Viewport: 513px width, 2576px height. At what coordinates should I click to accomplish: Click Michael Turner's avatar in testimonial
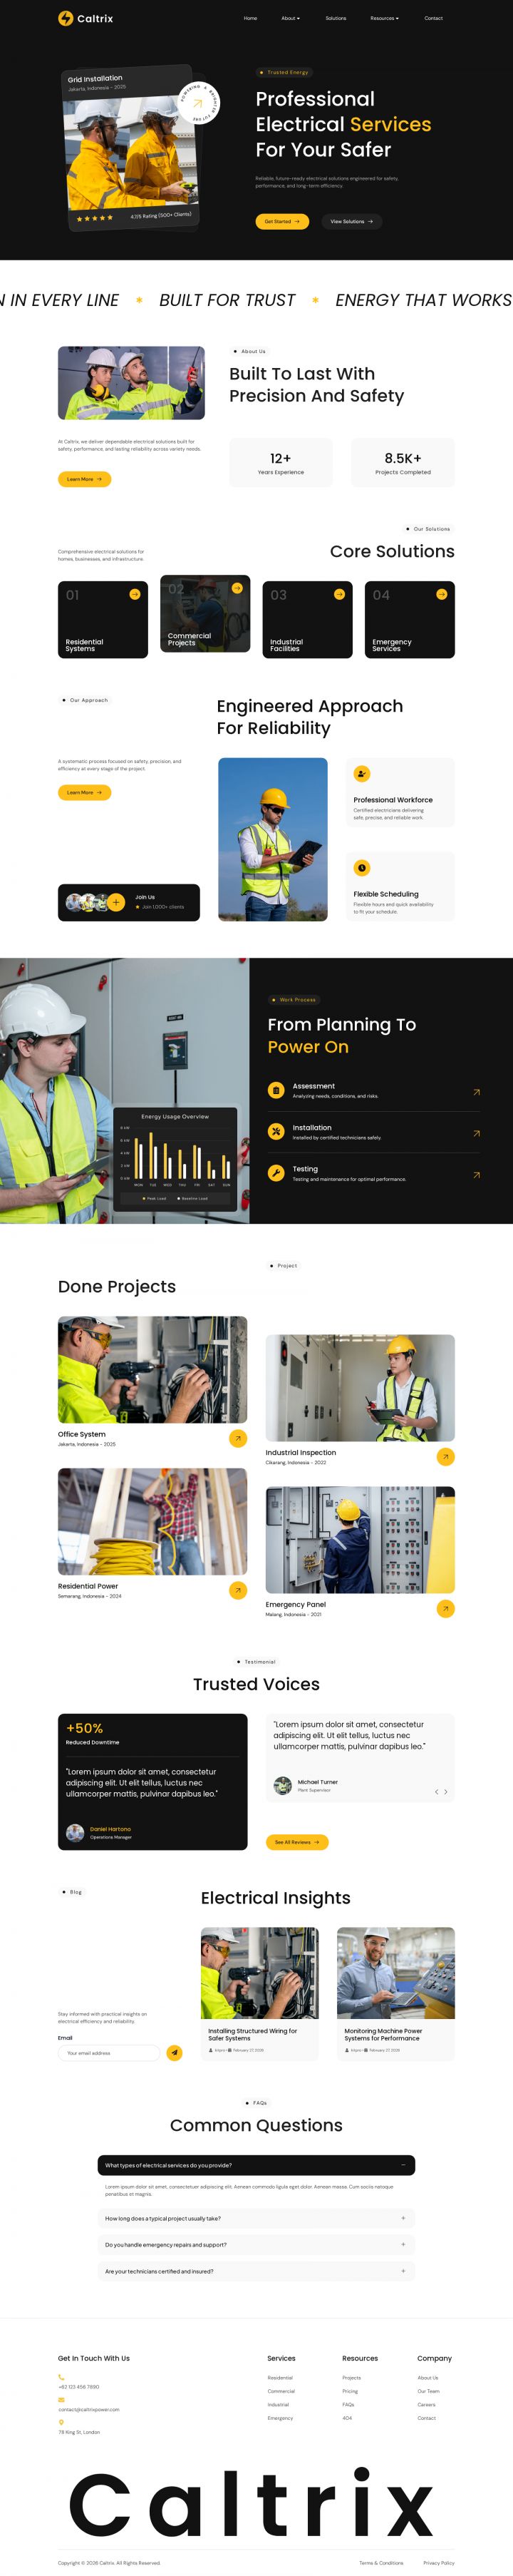pos(283,1785)
